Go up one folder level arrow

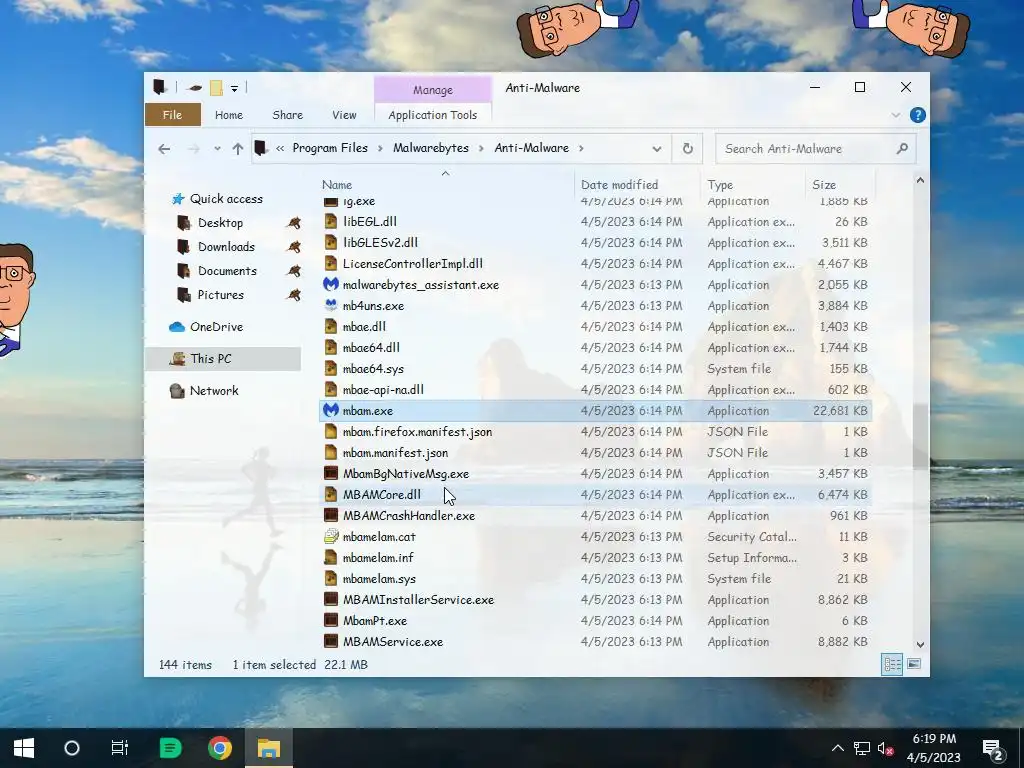coord(238,149)
